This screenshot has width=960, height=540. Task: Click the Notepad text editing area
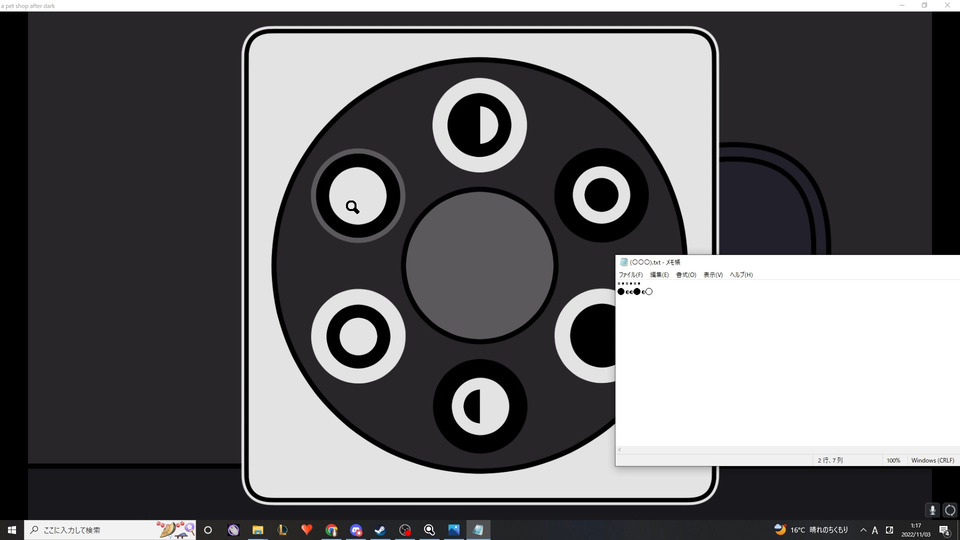coord(787,363)
